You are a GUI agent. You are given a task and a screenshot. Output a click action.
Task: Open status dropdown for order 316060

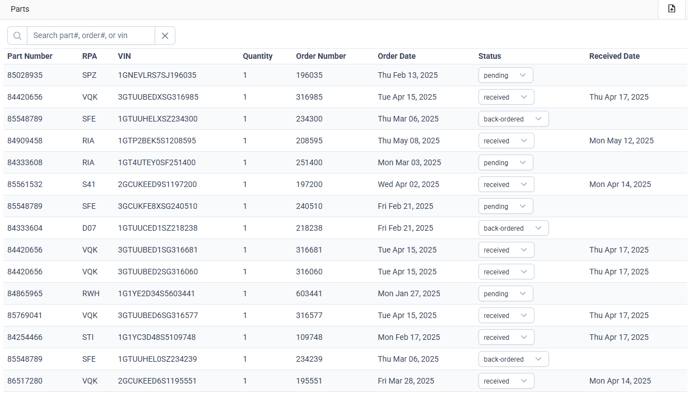click(506, 272)
